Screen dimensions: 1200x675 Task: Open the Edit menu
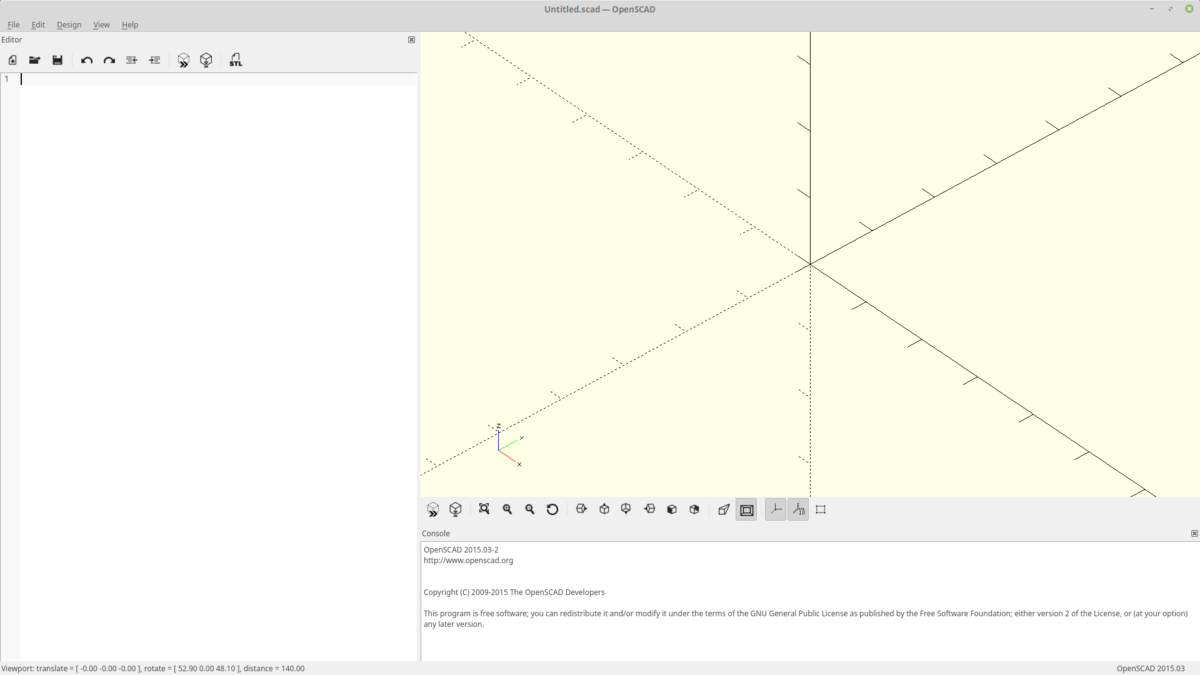(x=38, y=24)
